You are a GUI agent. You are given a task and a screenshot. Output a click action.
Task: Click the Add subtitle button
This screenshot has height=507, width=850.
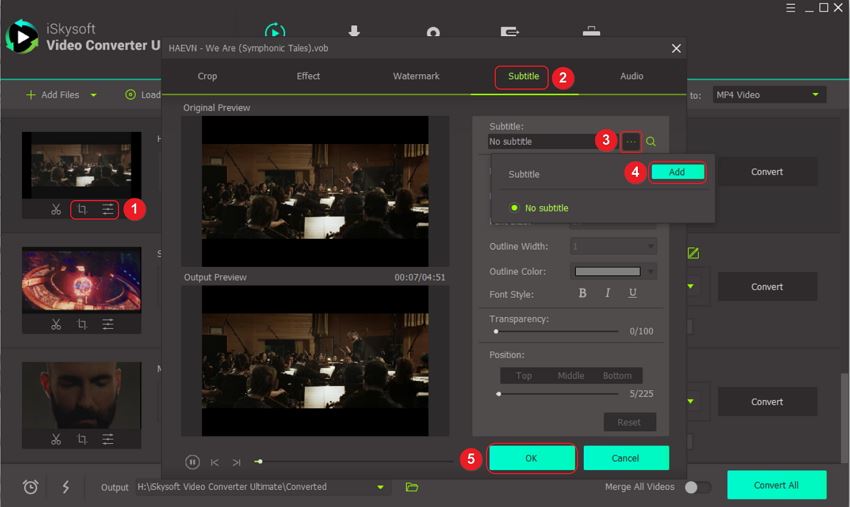click(677, 172)
